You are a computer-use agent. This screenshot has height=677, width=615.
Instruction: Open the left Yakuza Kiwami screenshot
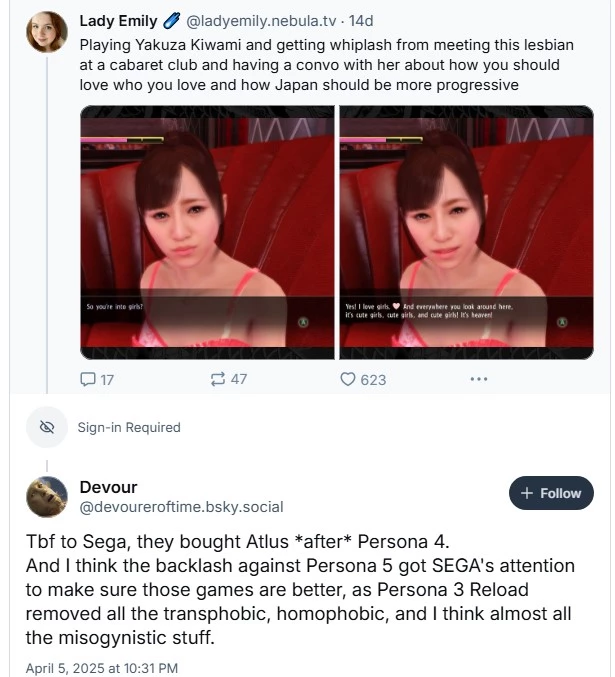click(207, 232)
